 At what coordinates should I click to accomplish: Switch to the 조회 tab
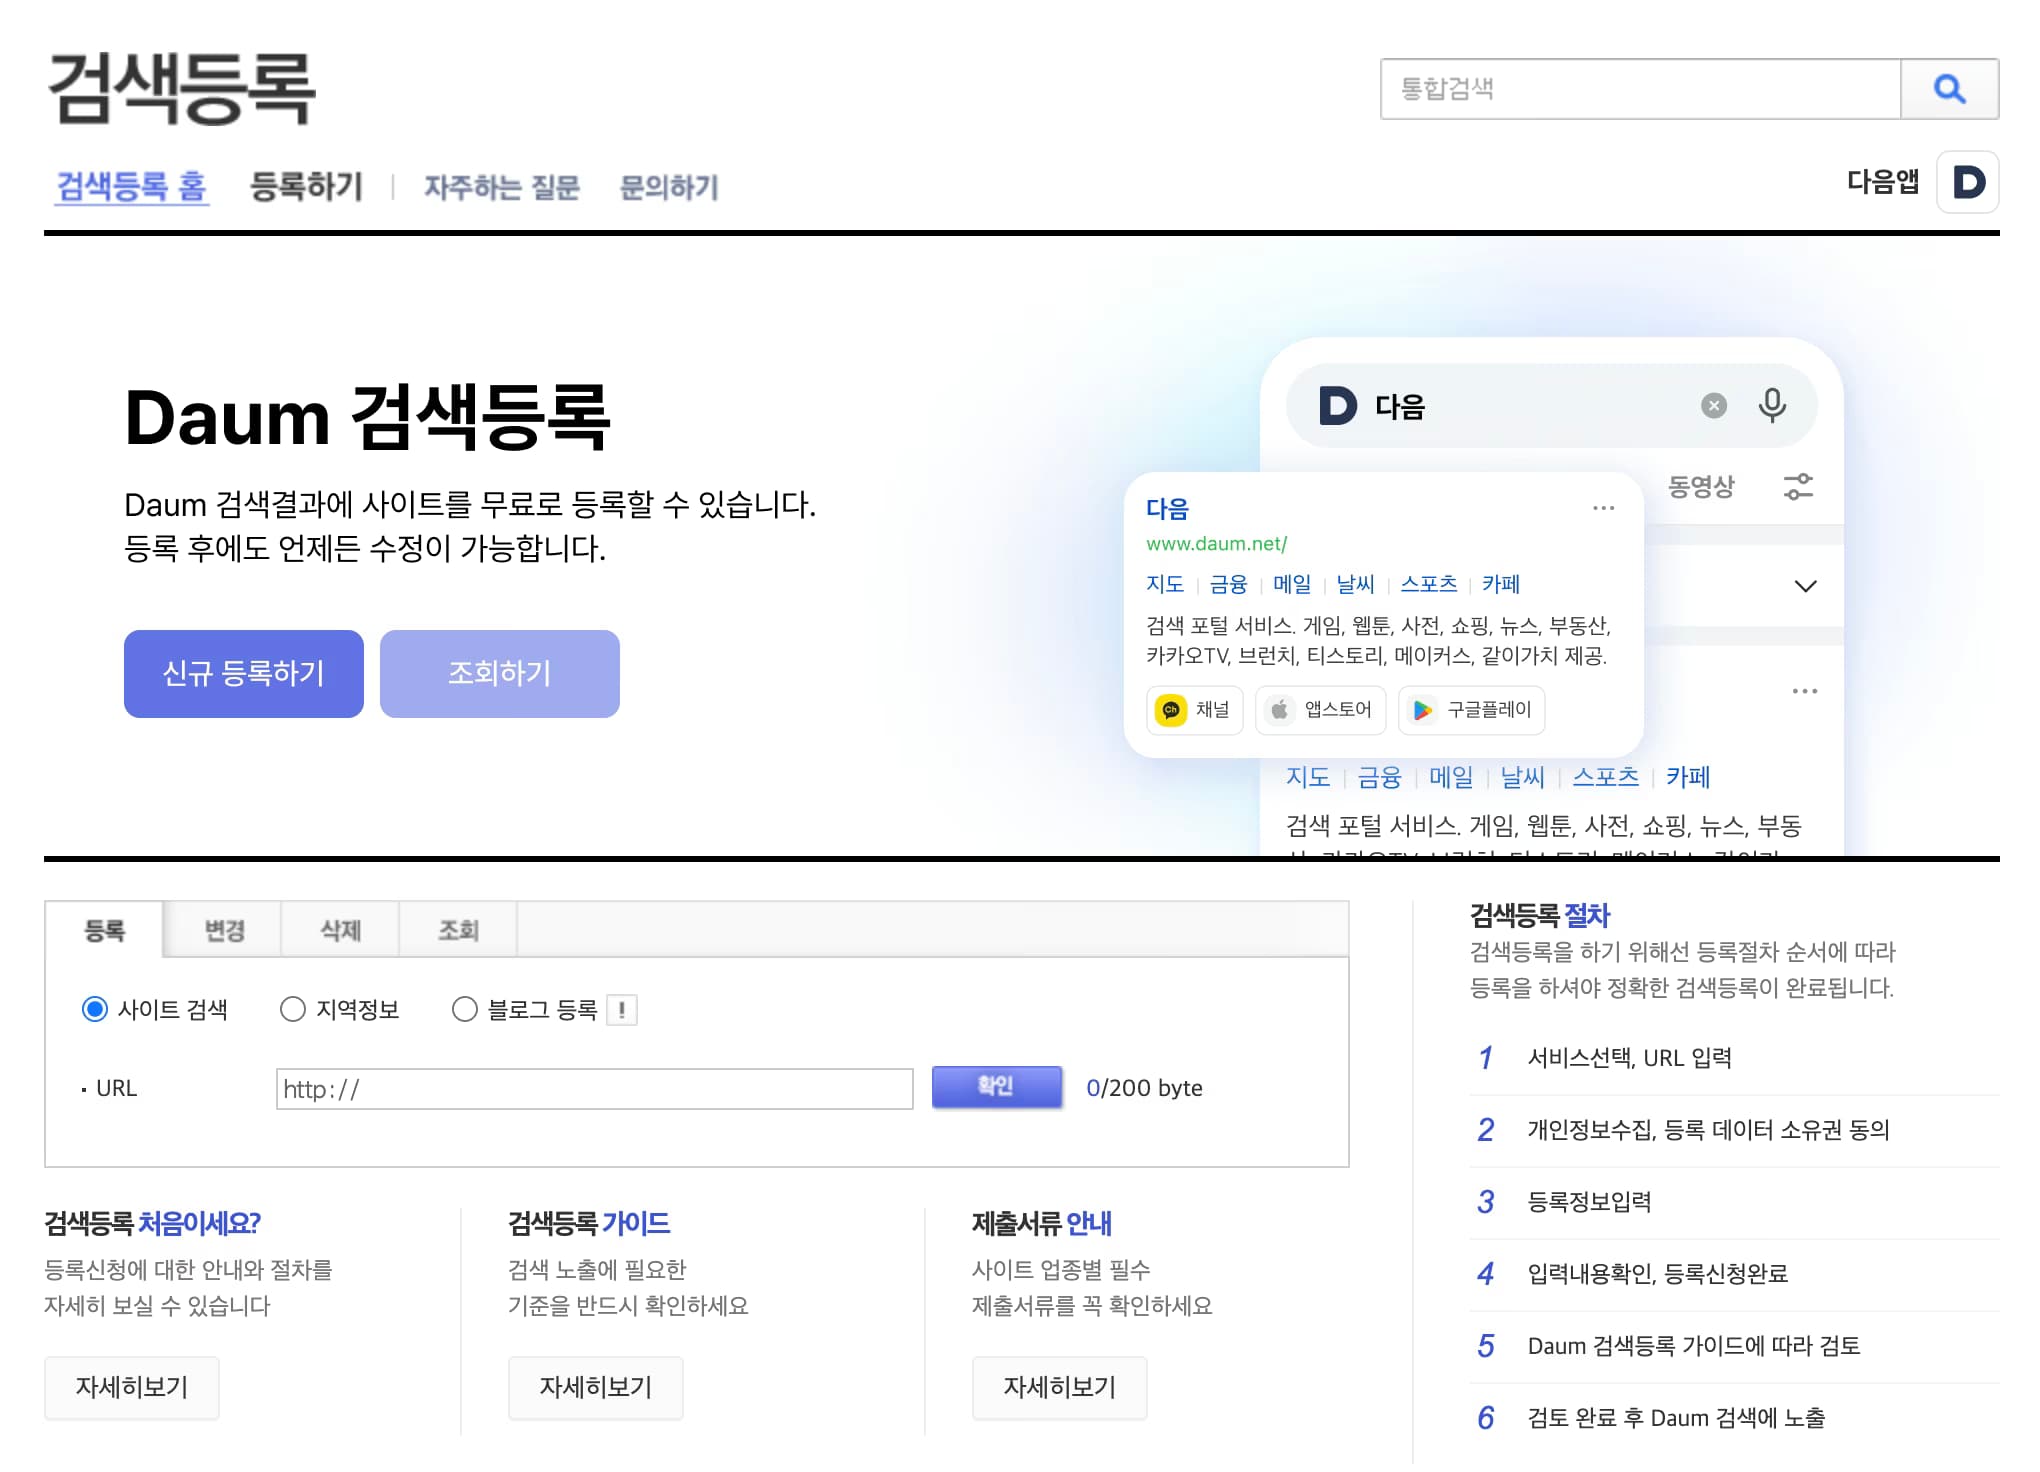coord(458,930)
